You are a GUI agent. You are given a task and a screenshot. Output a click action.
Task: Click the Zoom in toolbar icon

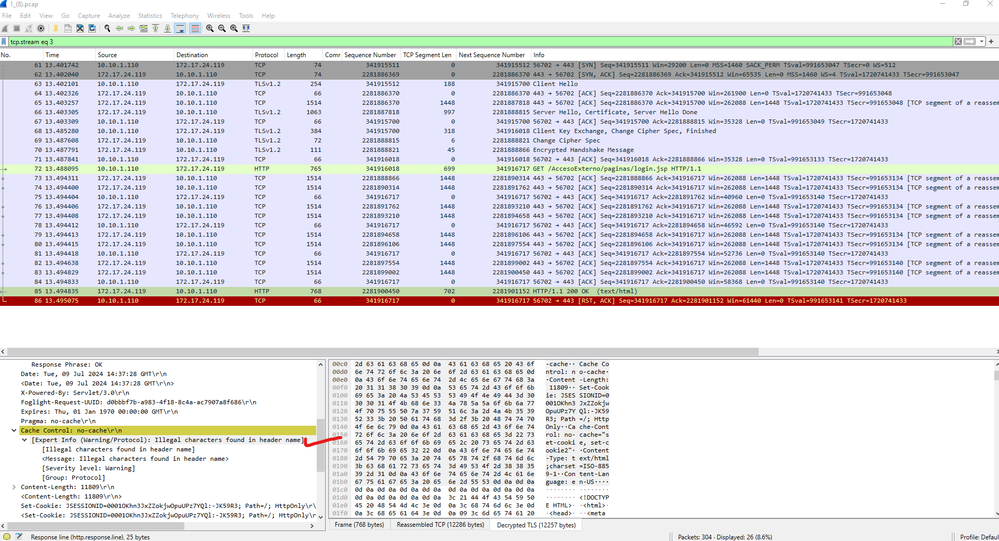point(209,28)
